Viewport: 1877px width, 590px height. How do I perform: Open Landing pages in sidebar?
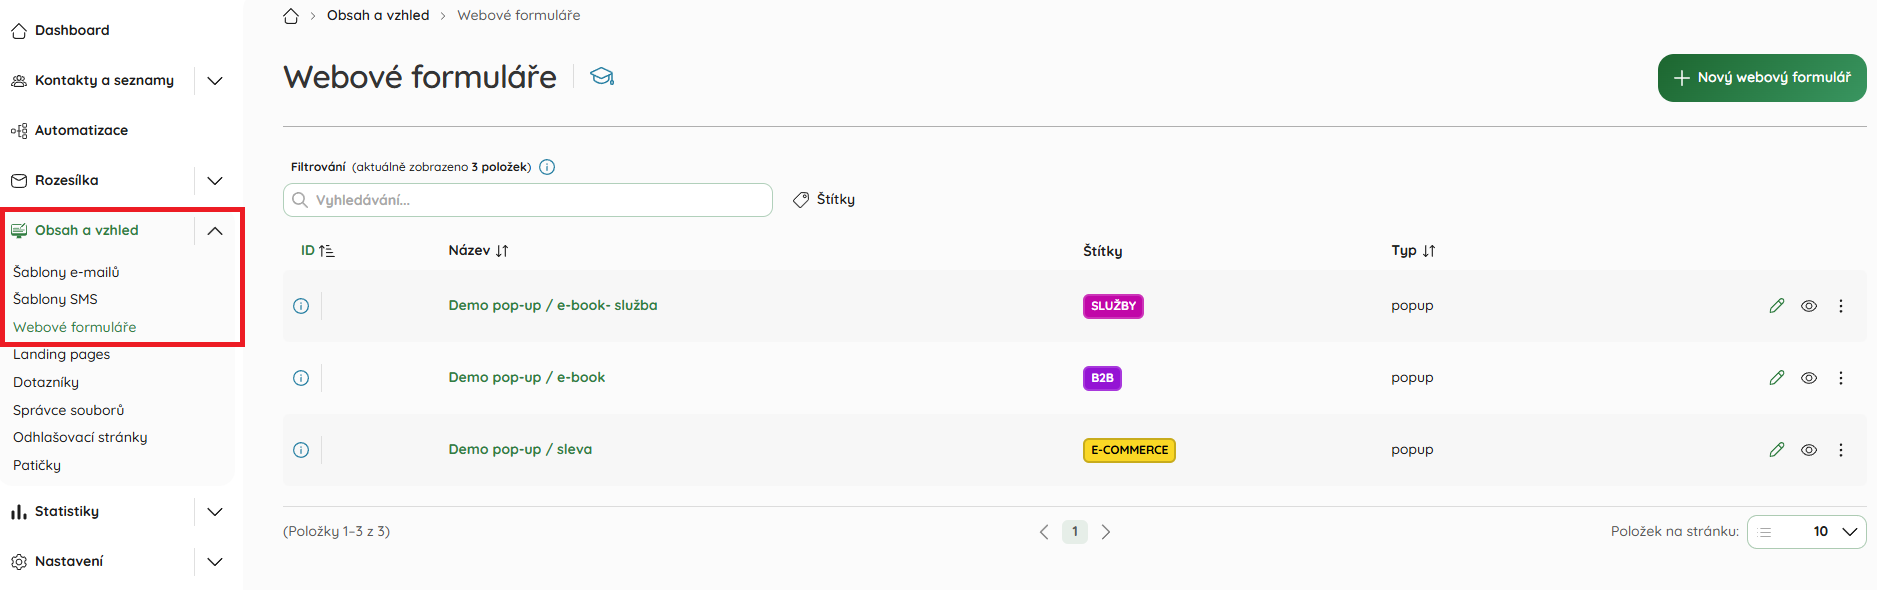pyautogui.click(x=62, y=354)
